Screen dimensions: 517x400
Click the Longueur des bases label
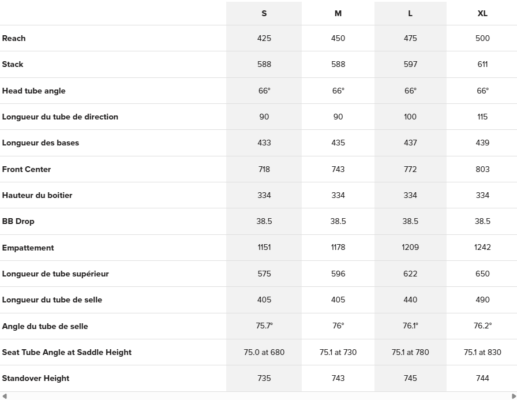tap(40, 143)
